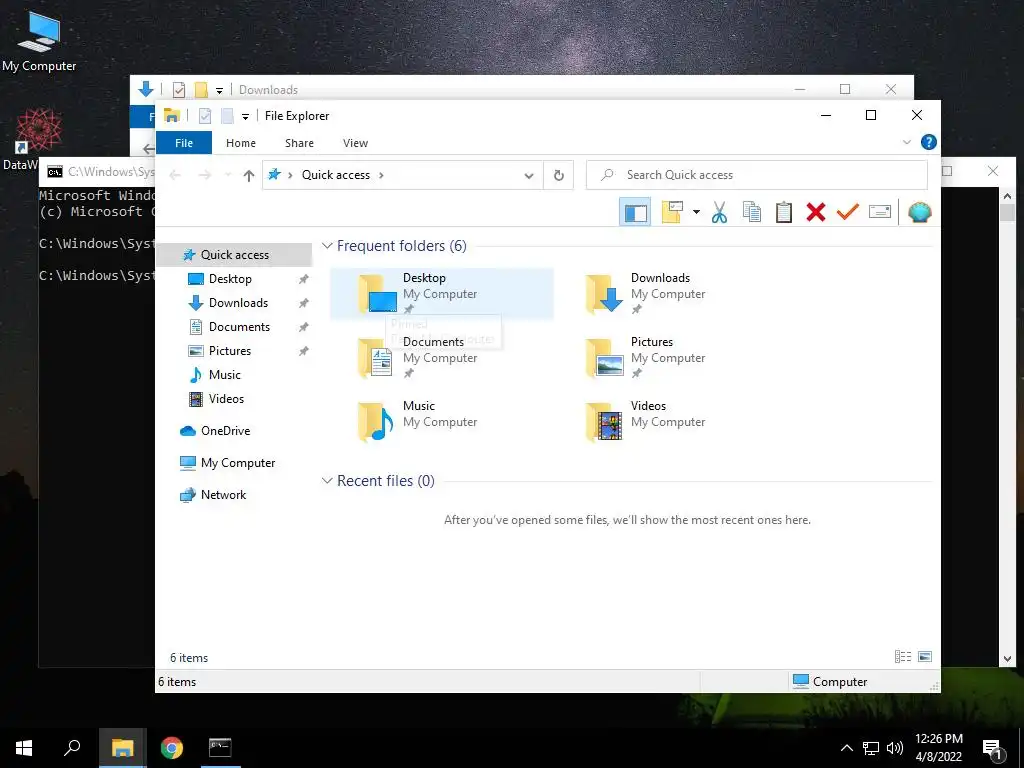This screenshot has width=1024, height=768.
Task: Collapse the Frequent folders group
Action: pyautogui.click(x=327, y=246)
